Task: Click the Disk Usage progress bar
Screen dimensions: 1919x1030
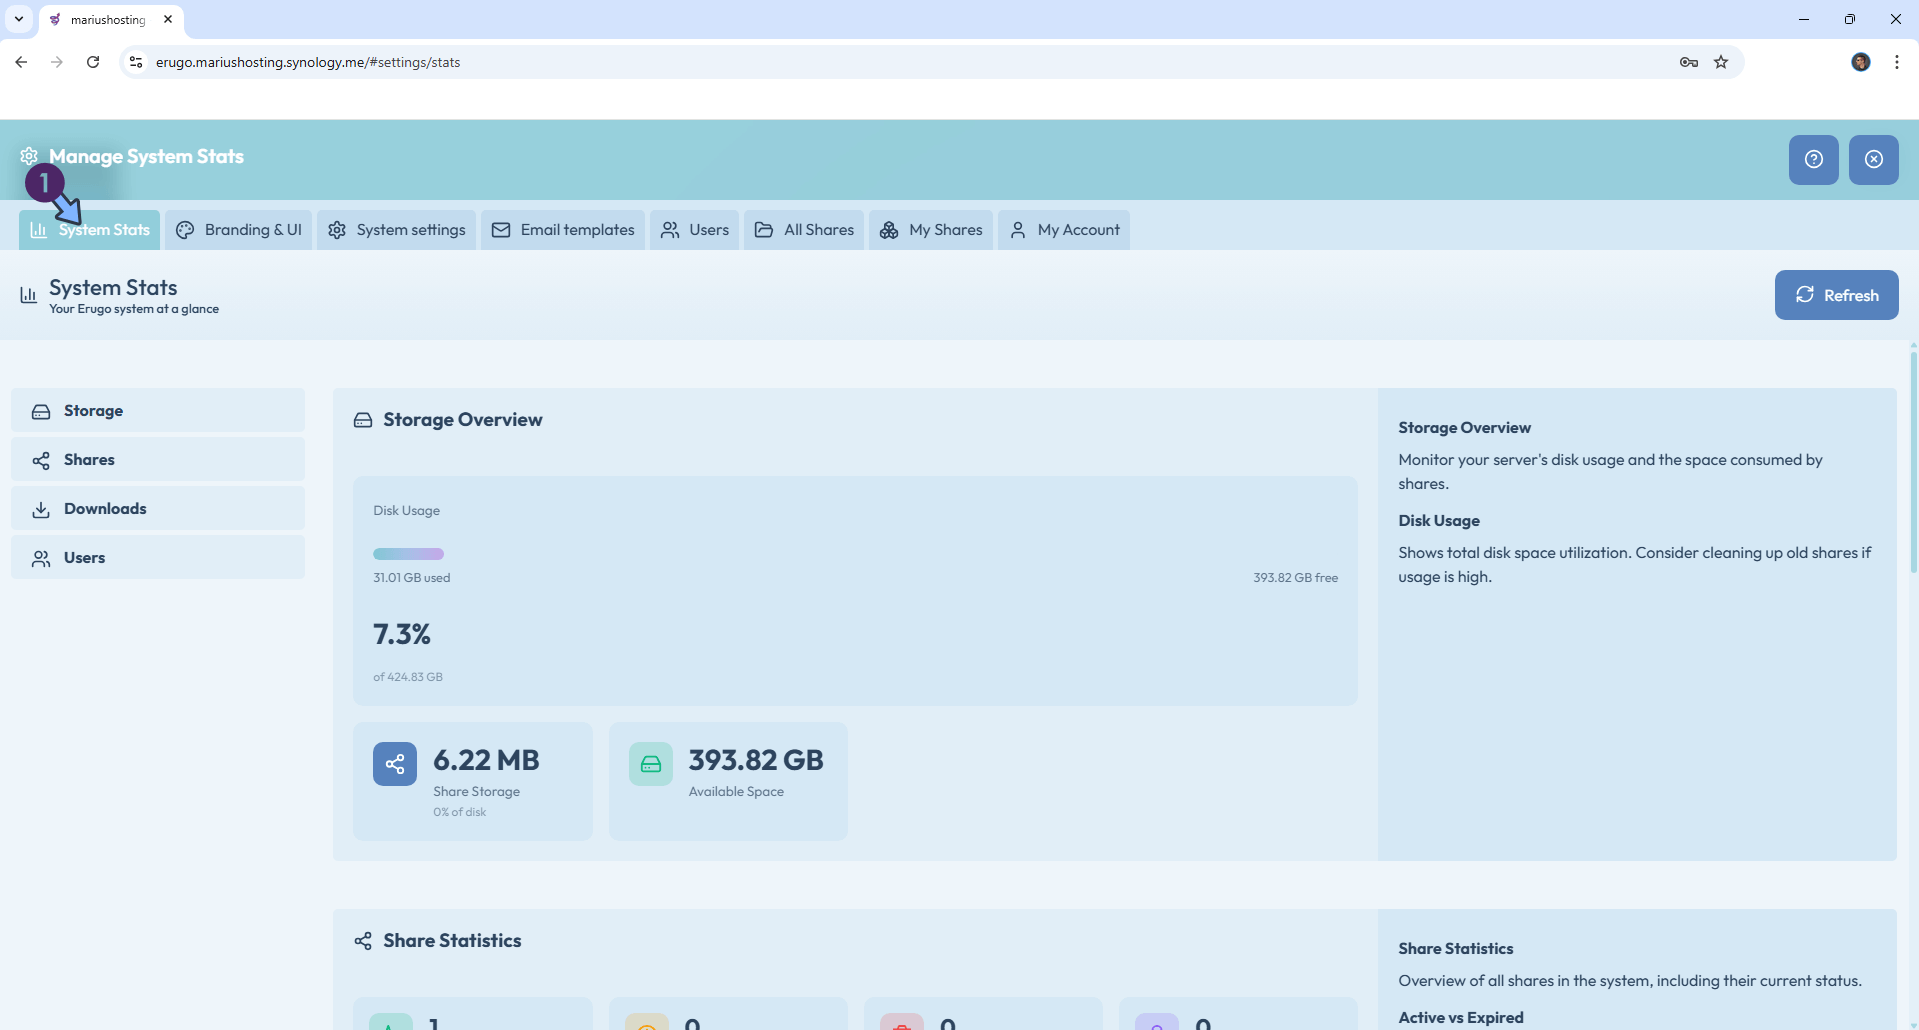Action: (x=408, y=553)
